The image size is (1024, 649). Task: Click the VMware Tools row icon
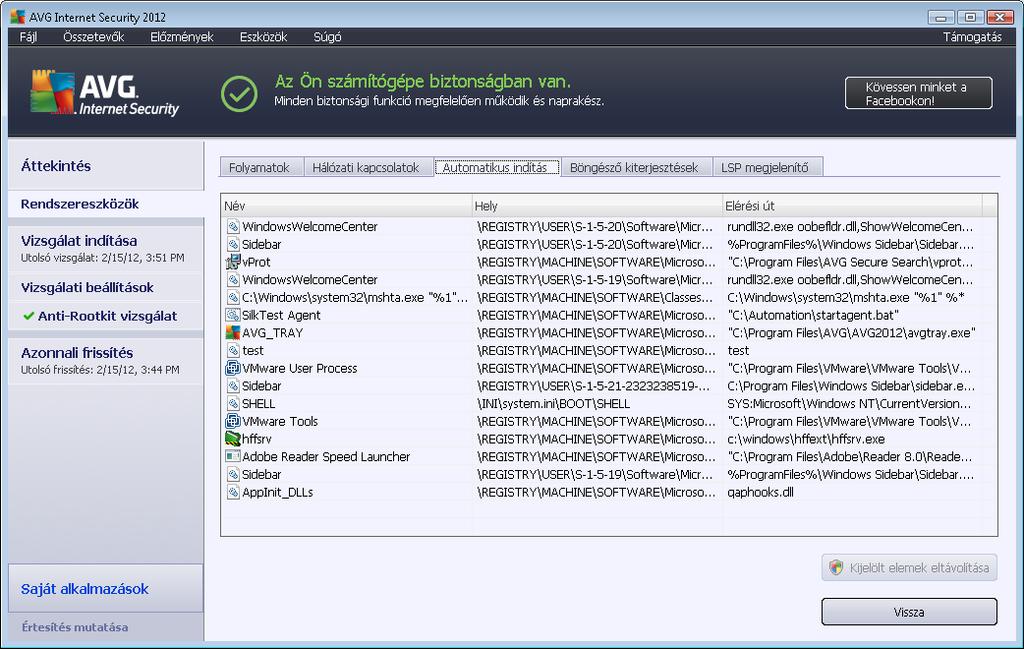click(x=232, y=421)
